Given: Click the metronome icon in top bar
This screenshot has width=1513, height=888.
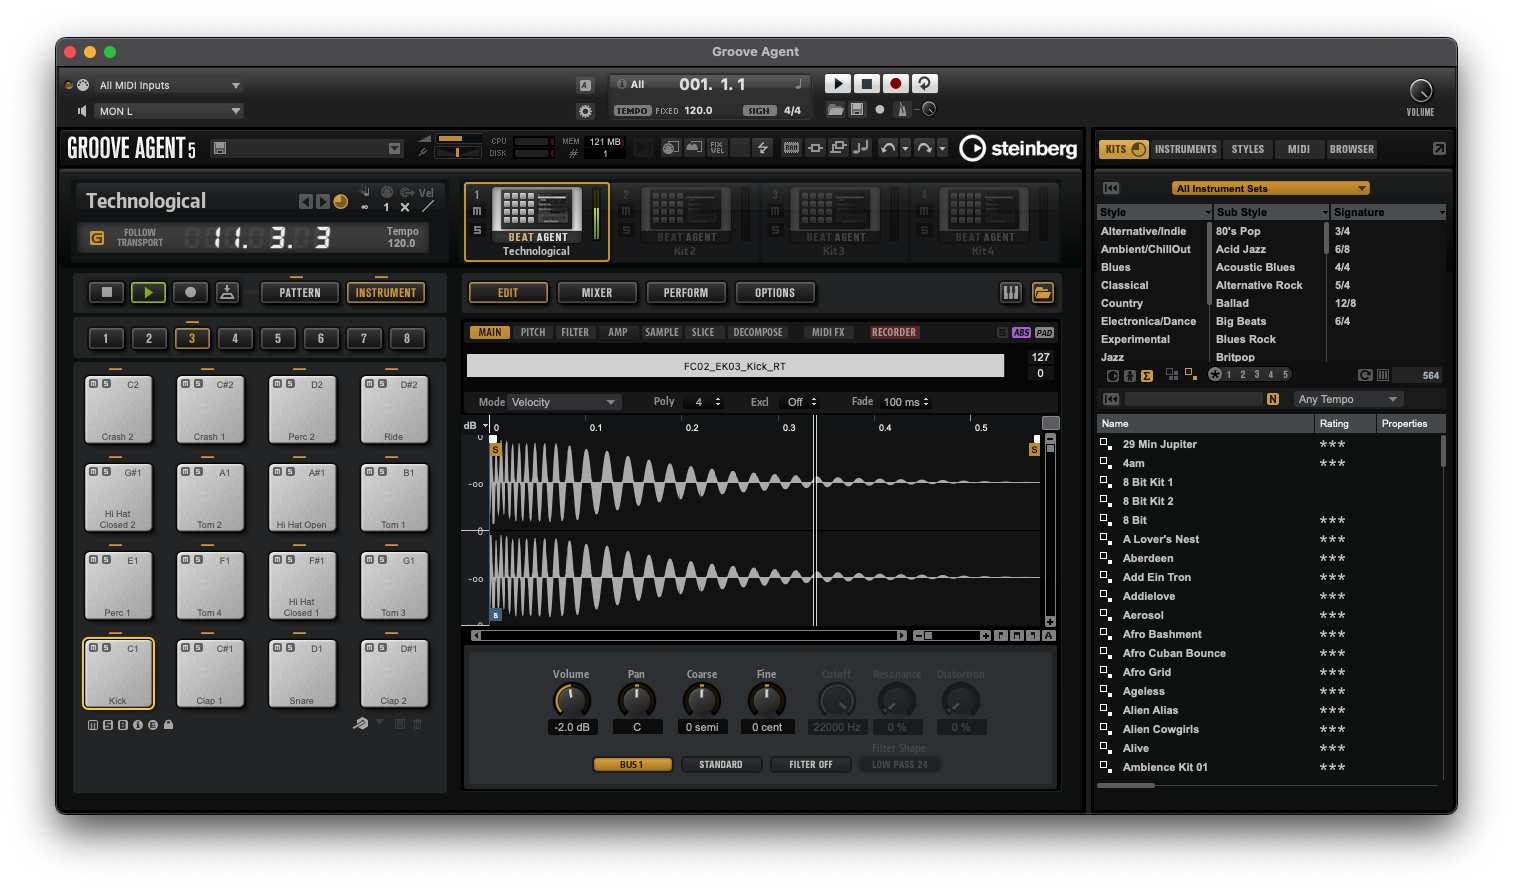Looking at the screenshot, I should pyautogui.click(x=902, y=110).
